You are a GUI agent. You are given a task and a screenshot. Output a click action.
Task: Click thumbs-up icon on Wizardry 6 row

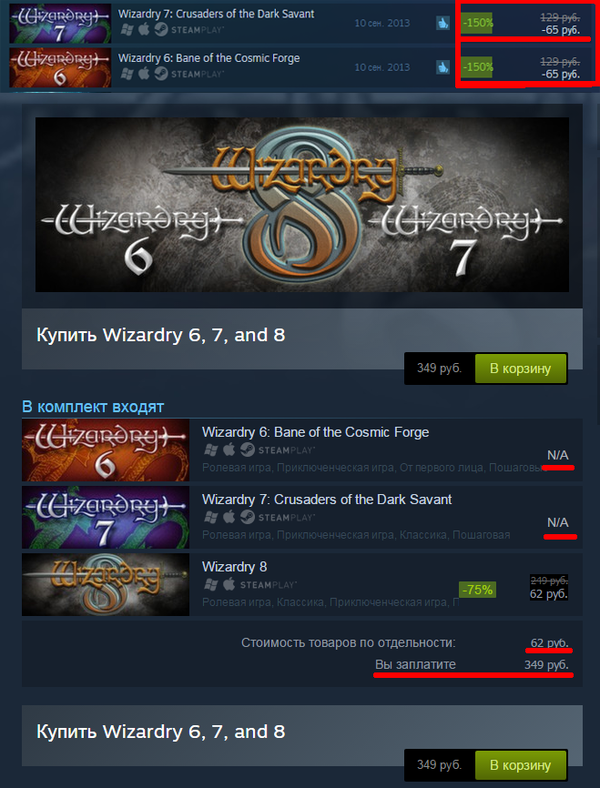point(443,67)
